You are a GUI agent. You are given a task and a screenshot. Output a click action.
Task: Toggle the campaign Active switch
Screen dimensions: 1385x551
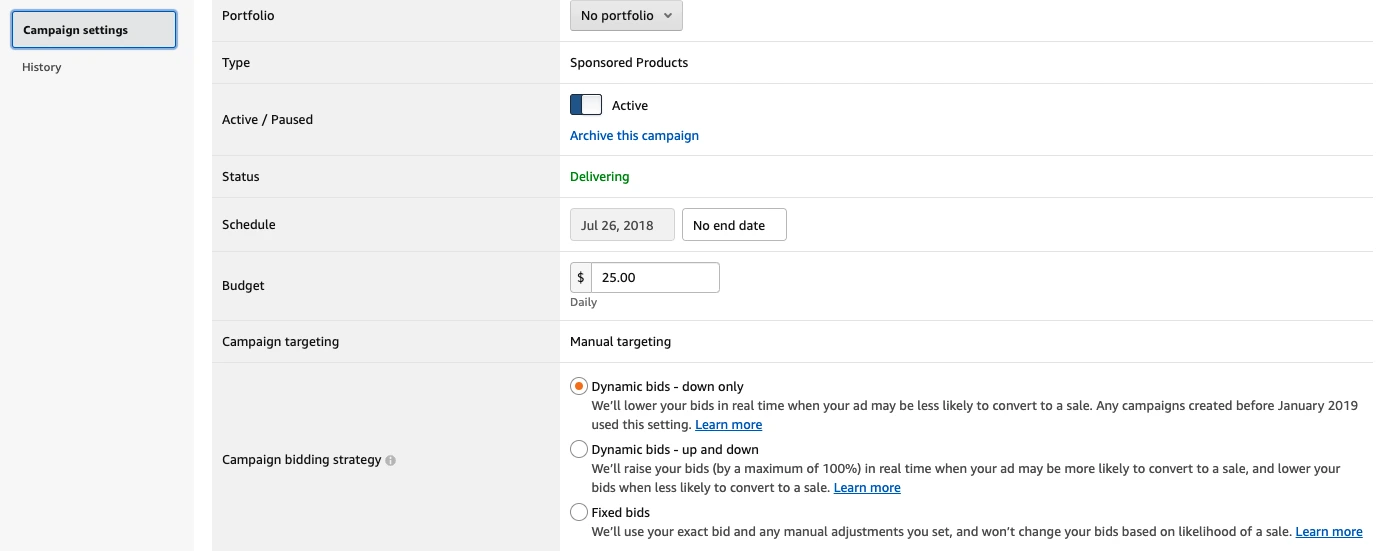pos(586,105)
